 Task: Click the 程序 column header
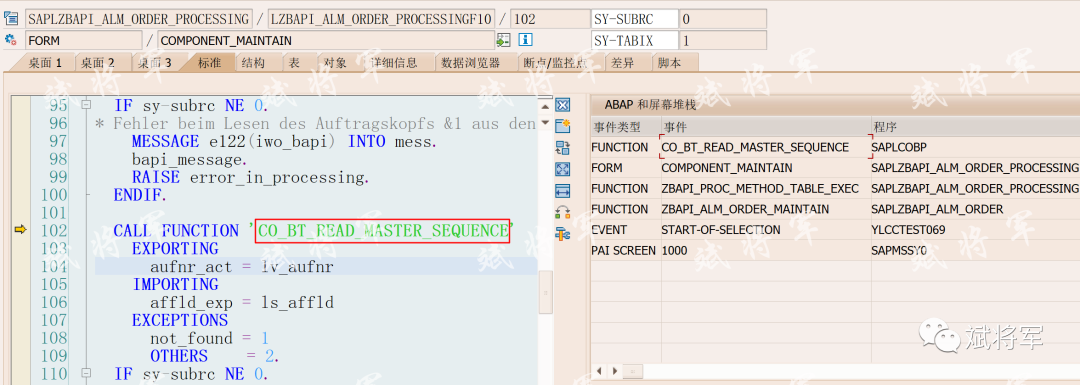click(x=975, y=127)
